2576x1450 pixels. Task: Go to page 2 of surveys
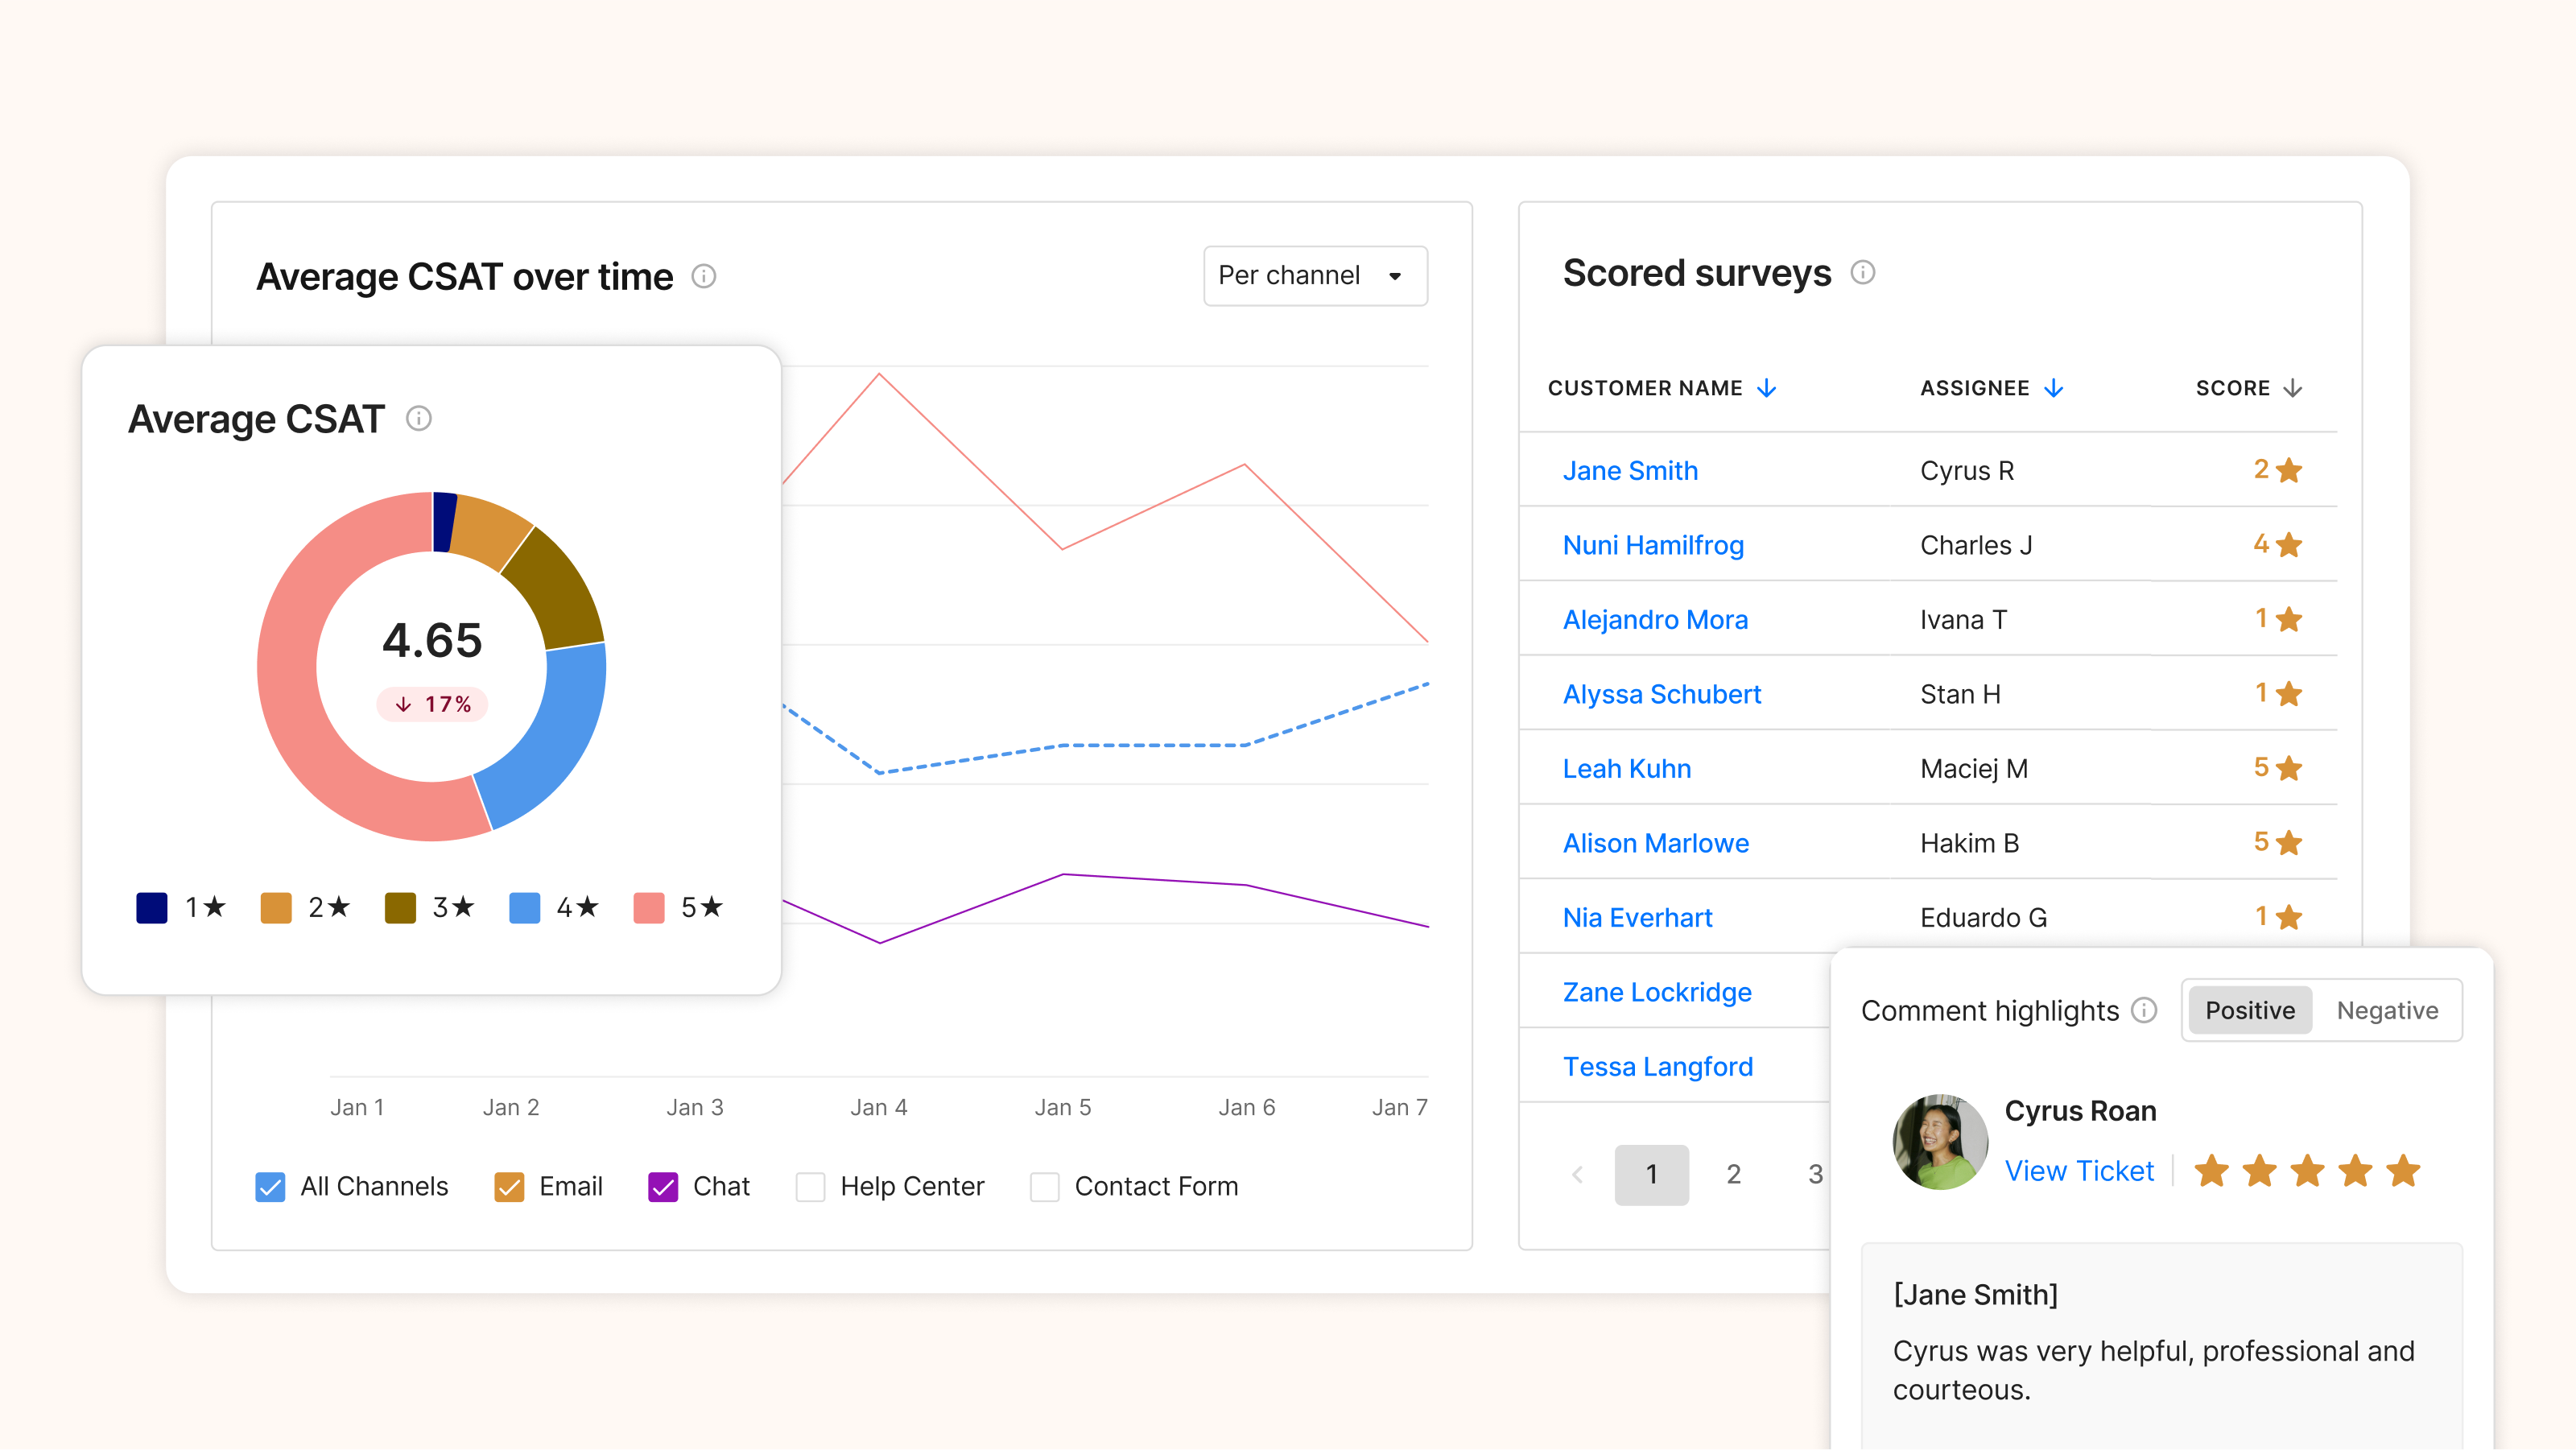pyautogui.click(x=1733, y=1174)
